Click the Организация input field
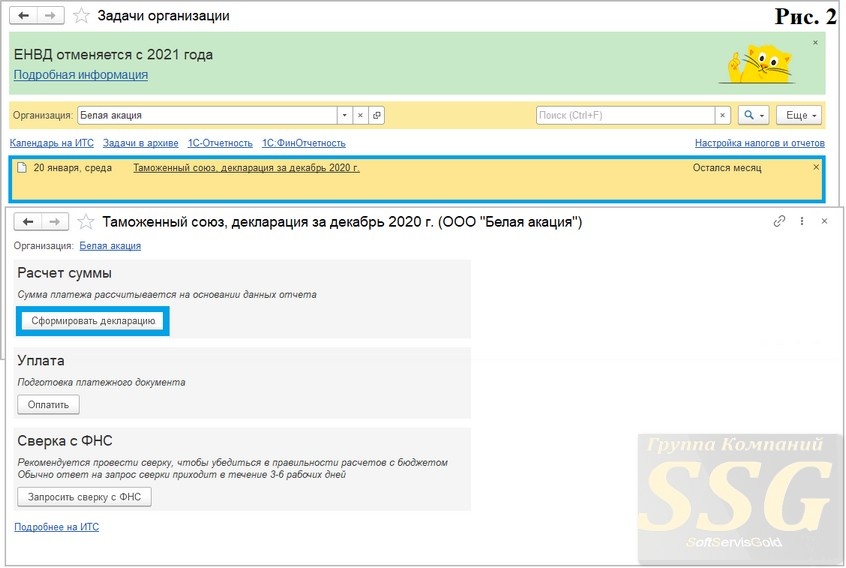The height and width of the screenshot is (568, 846). (207, 115)
